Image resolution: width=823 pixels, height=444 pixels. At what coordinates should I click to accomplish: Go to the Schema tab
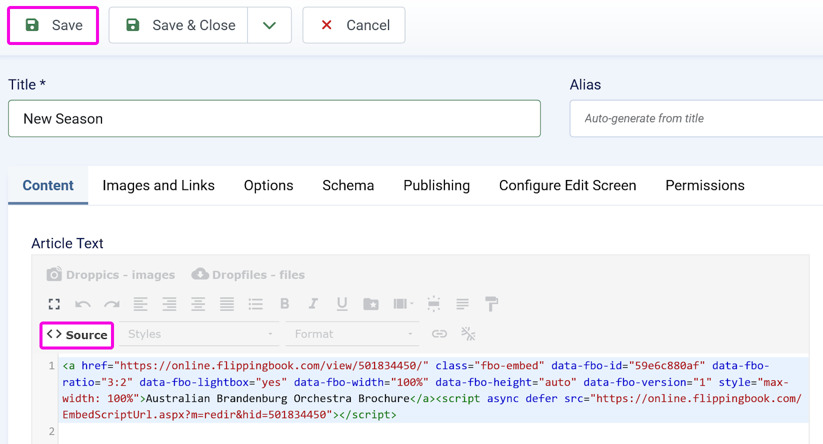click(x=348, y=185)
